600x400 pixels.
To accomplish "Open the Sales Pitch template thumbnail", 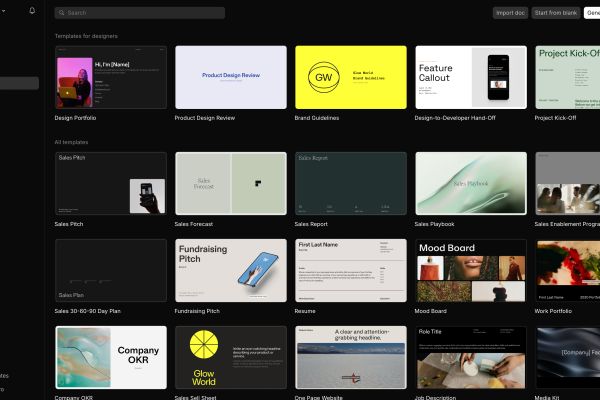I will 111,183.
